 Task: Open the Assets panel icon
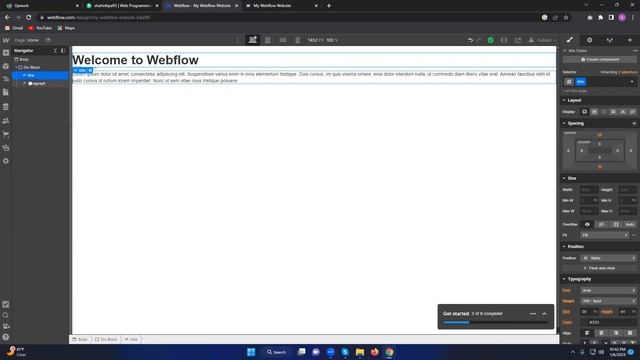[6, 148]
